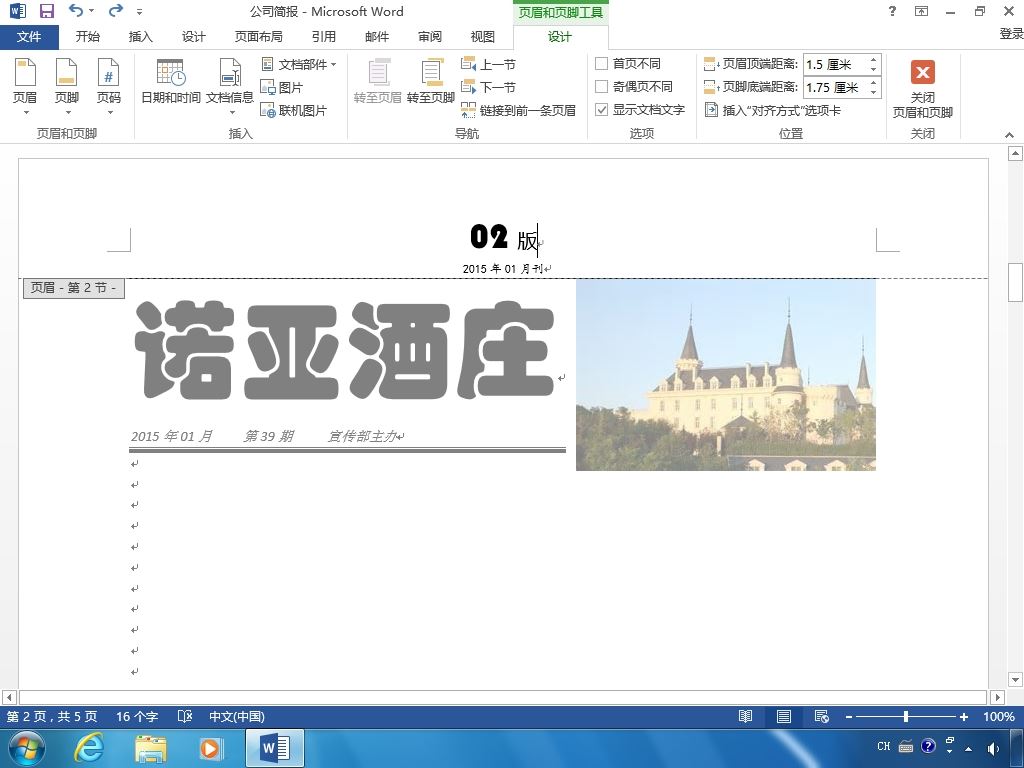The width and height of the screenshot is (1024, 768).
Task: Click vertical scrollbar up arrow
Action: tap(1015, 153)
